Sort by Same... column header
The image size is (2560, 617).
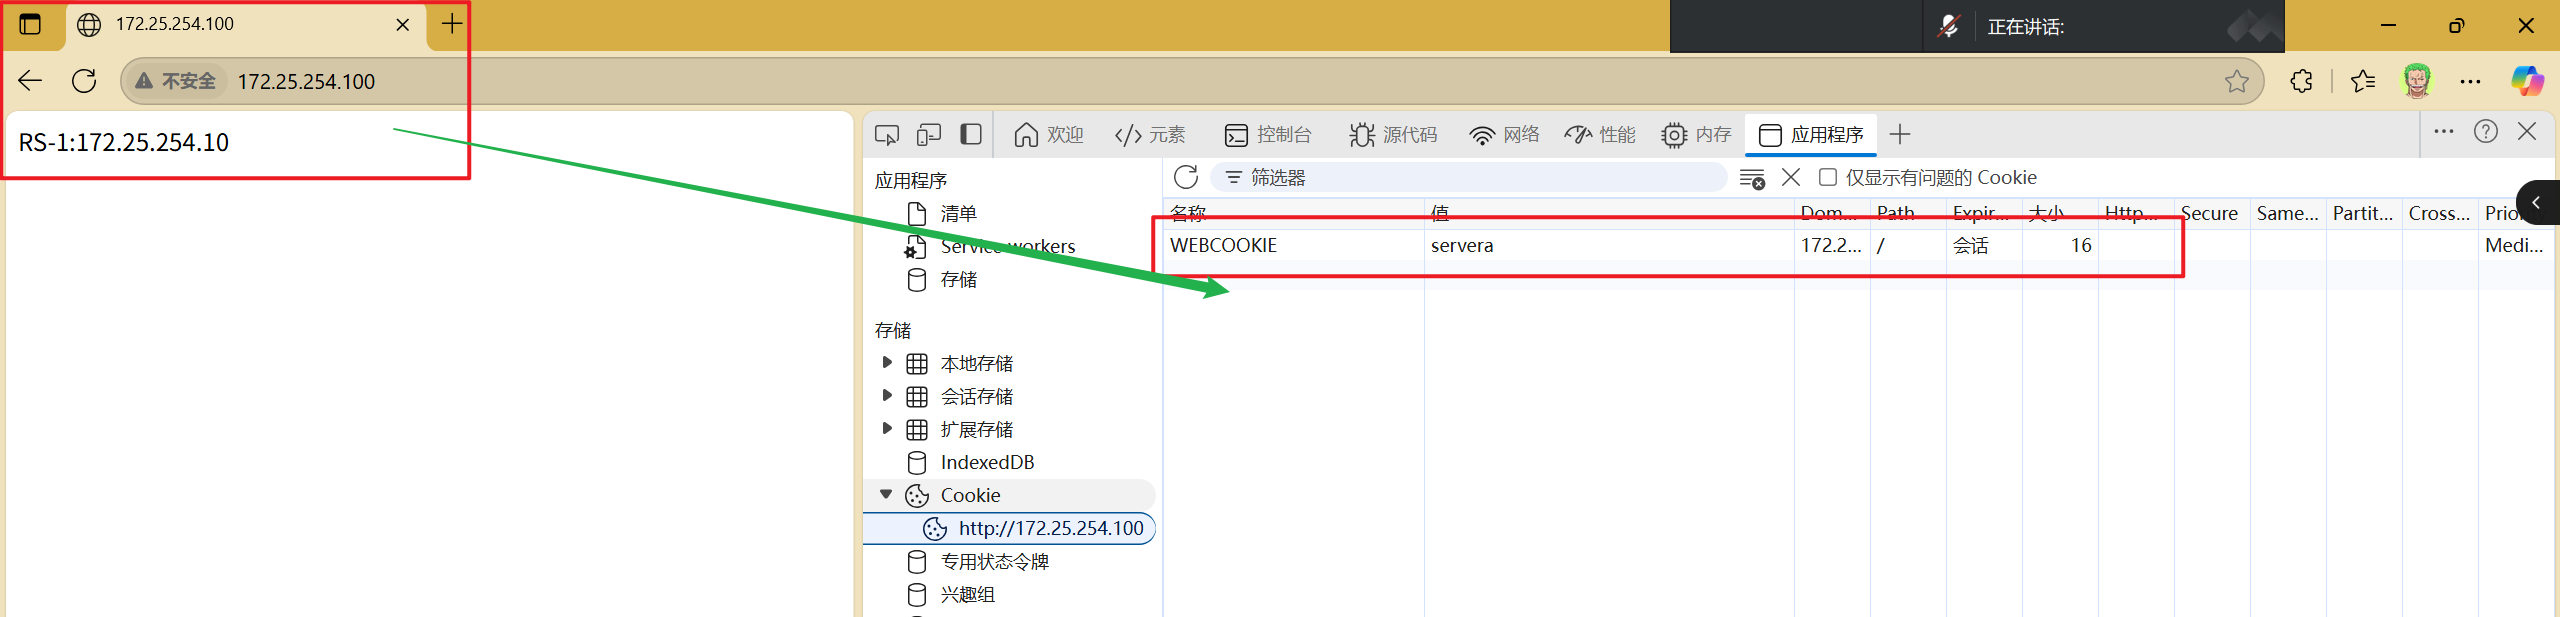(x=2288, y=213)
